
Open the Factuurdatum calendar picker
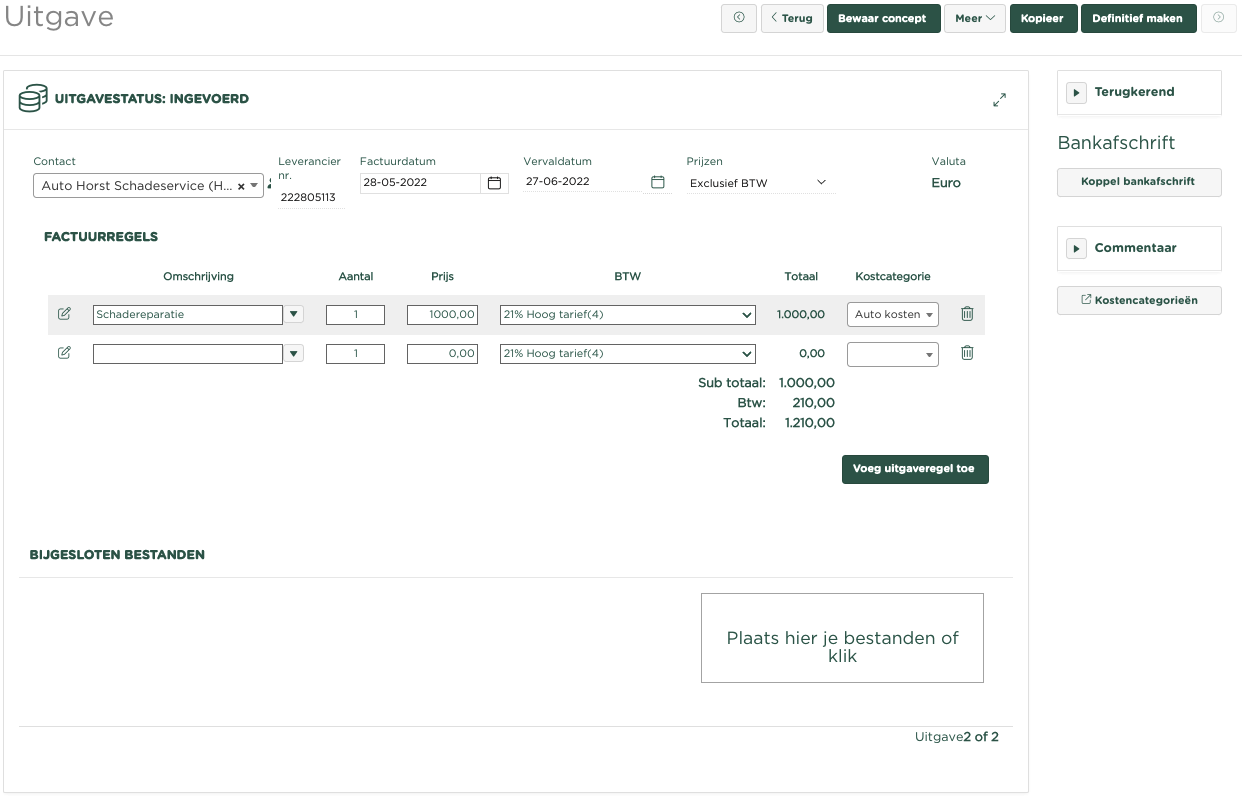pyautogui.click(x=494, y=183)
